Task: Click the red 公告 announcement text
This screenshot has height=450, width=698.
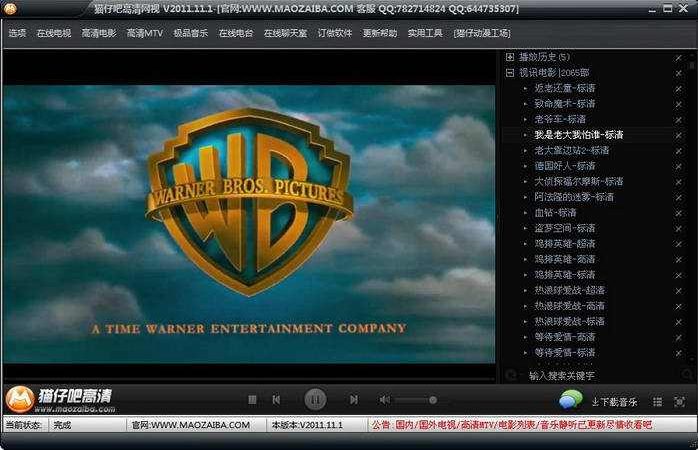Action: (512, 425)
